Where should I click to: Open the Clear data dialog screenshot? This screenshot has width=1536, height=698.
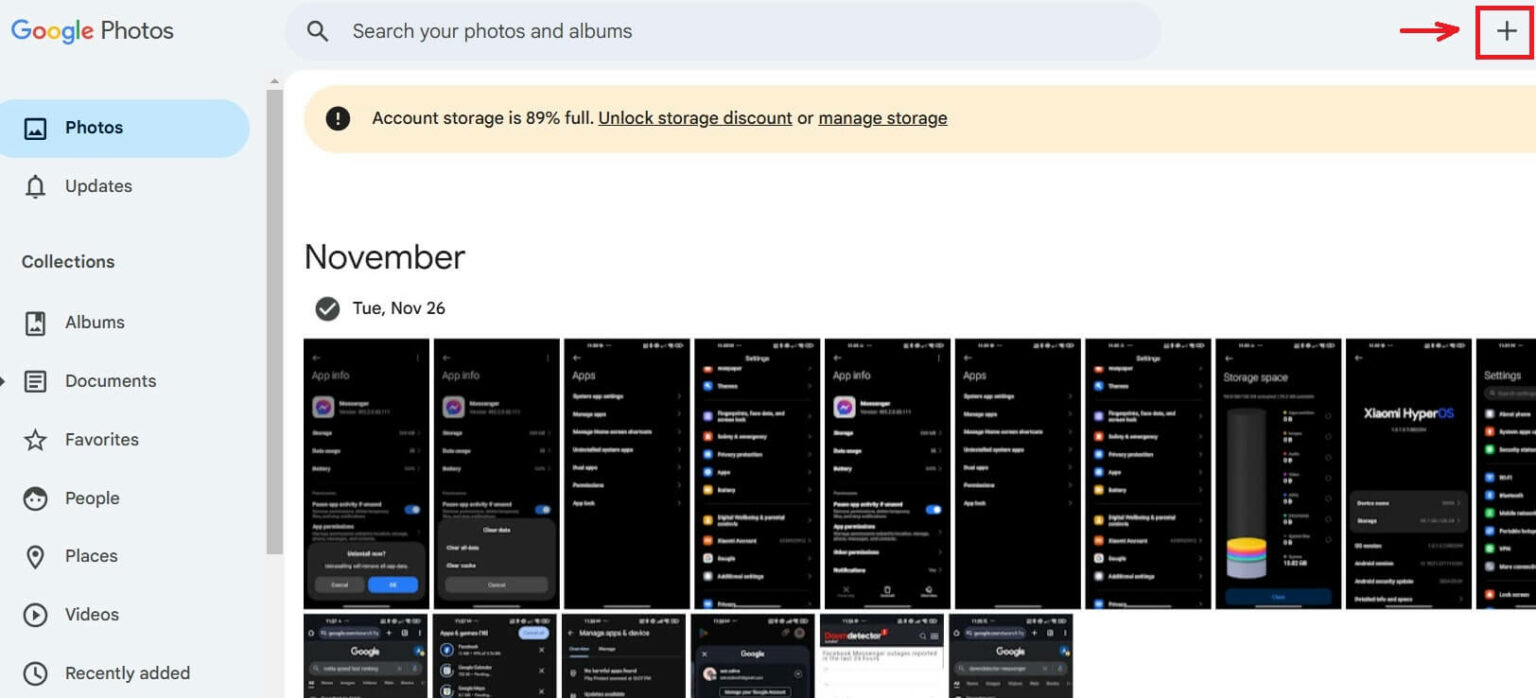[496, 473]
